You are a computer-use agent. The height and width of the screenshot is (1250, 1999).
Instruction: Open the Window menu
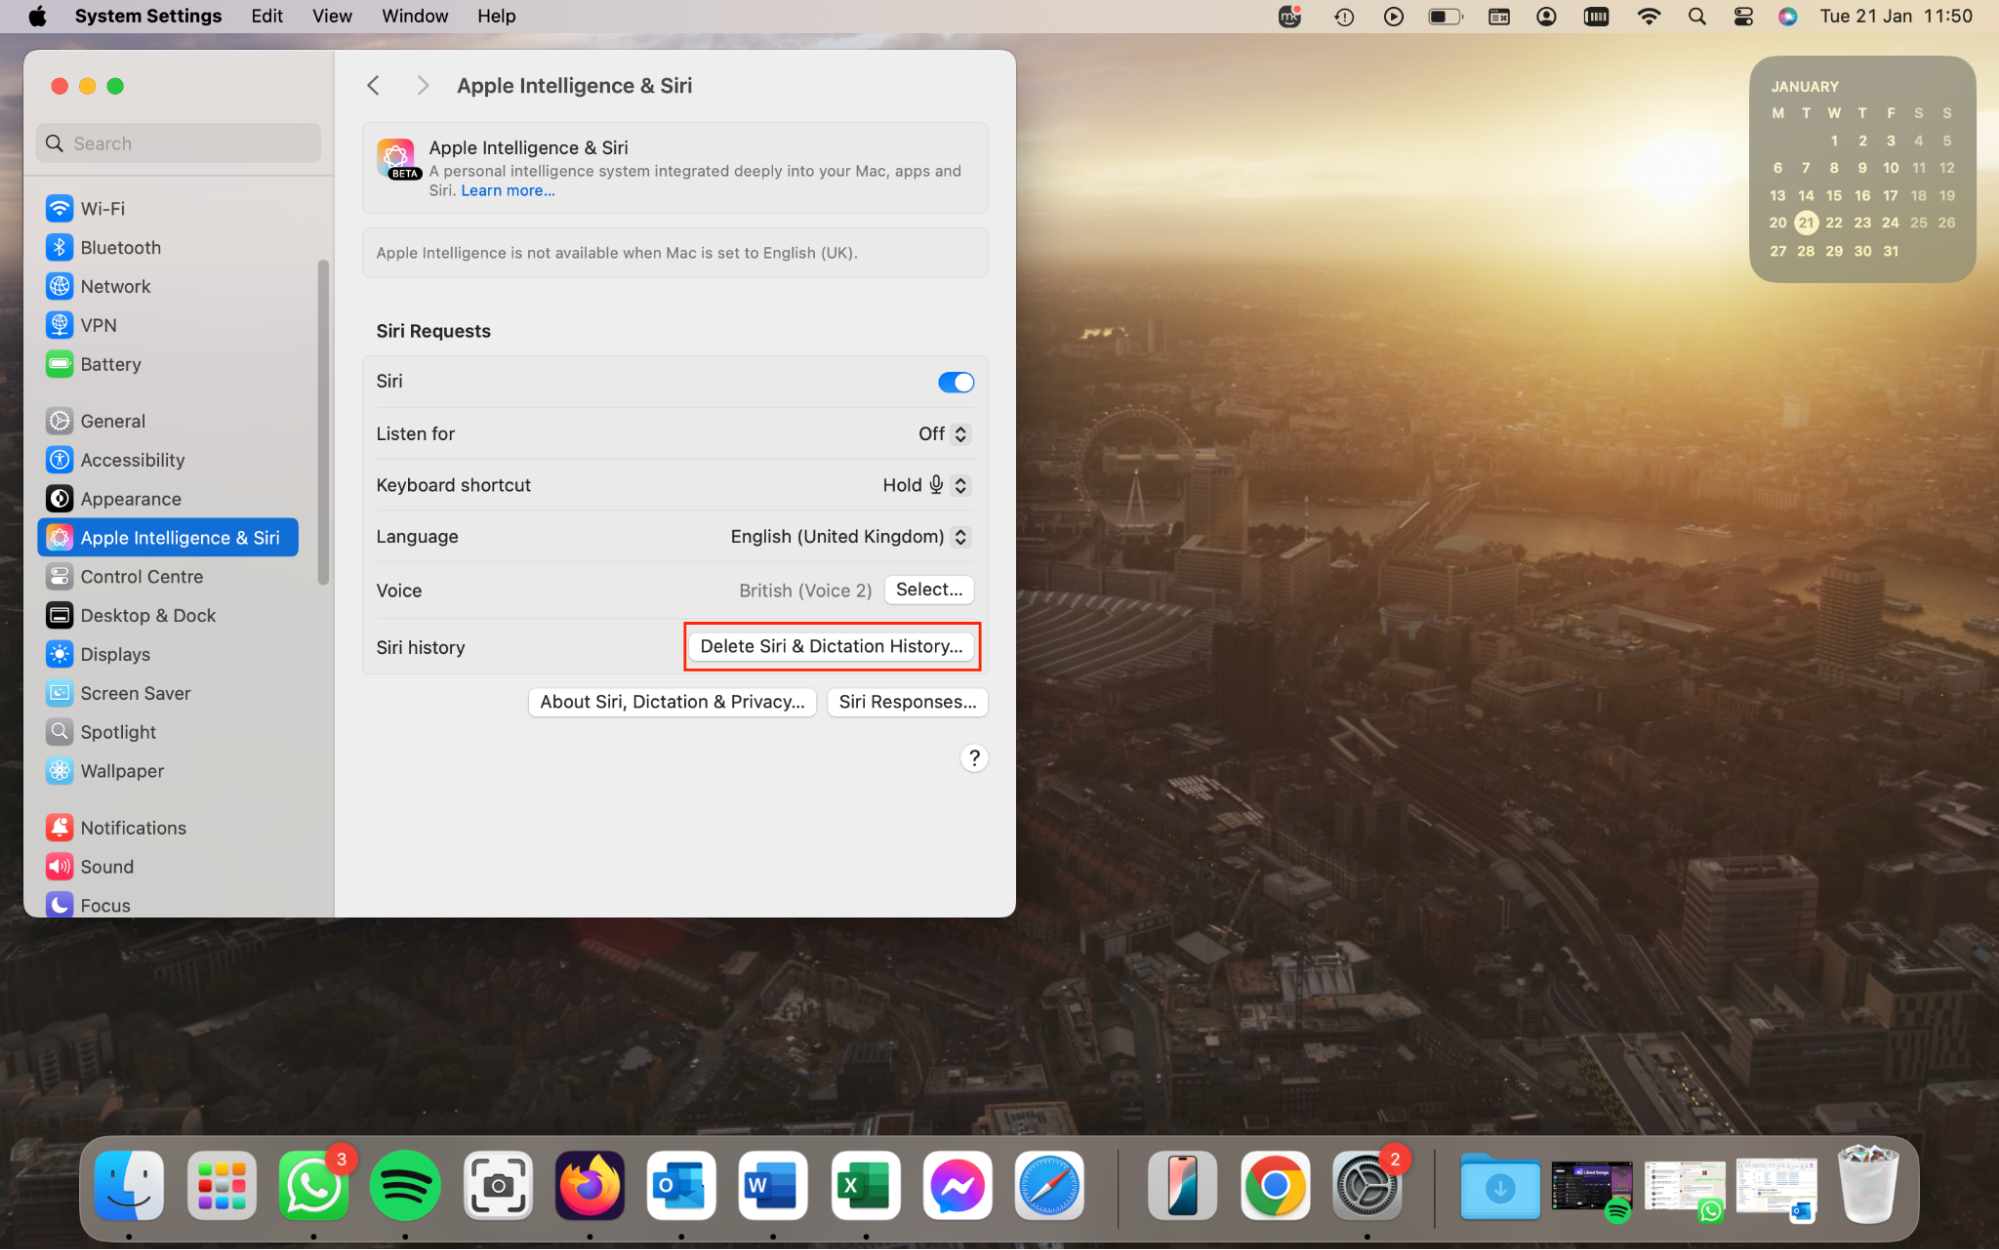tap(415, 16)
